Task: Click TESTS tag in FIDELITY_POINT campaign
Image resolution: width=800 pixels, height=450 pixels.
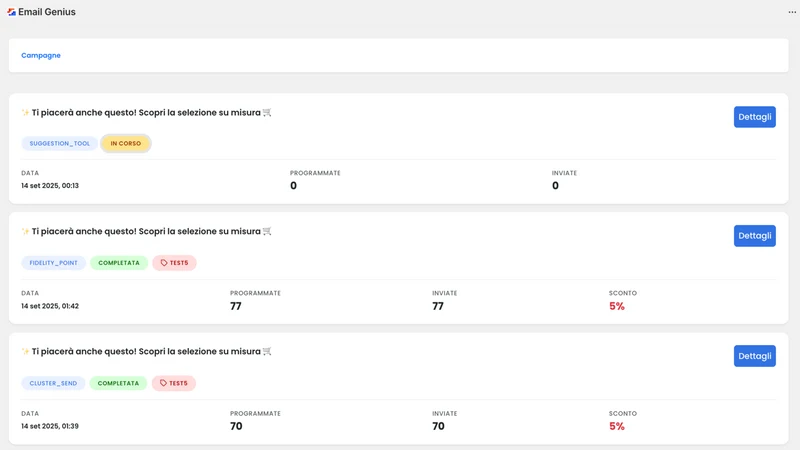Action: (174, 263)
